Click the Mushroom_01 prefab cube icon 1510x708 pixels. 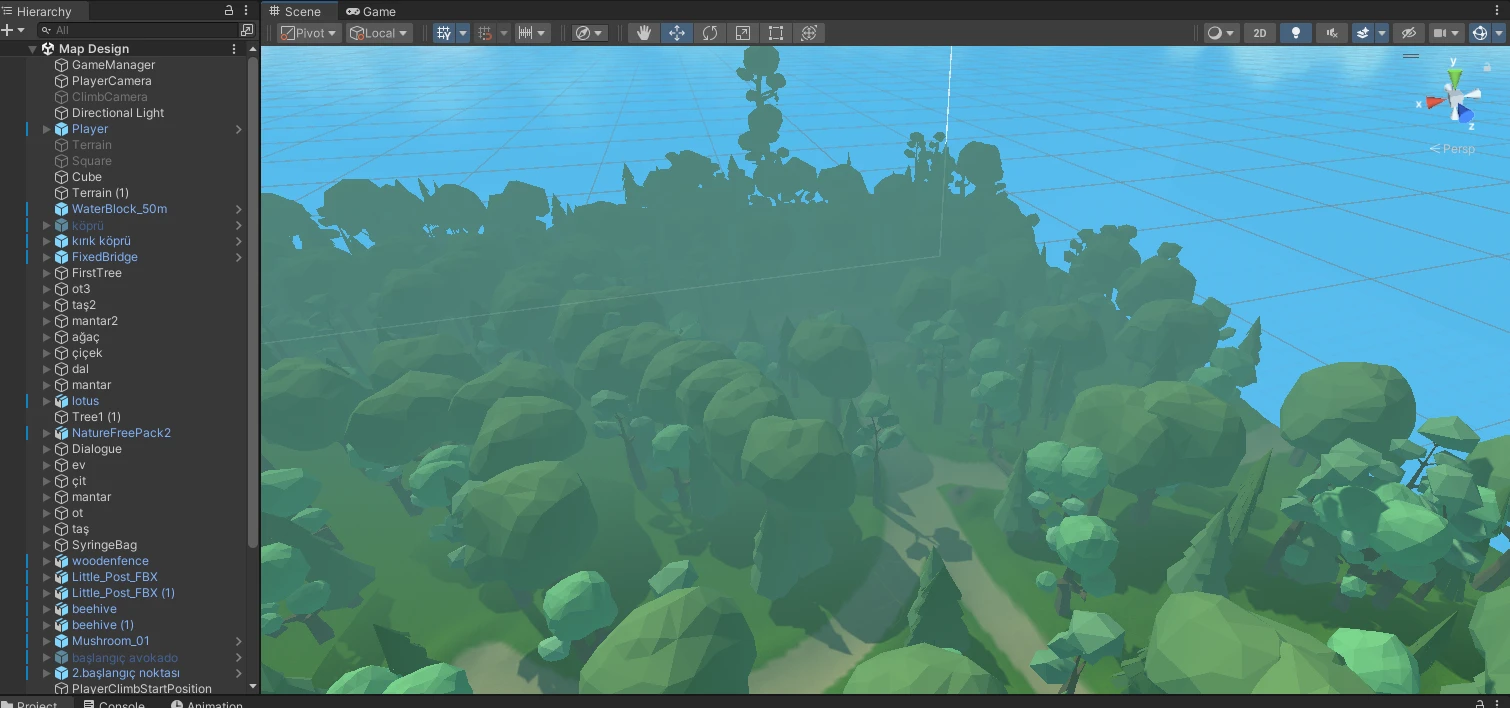tap(62, 641)
